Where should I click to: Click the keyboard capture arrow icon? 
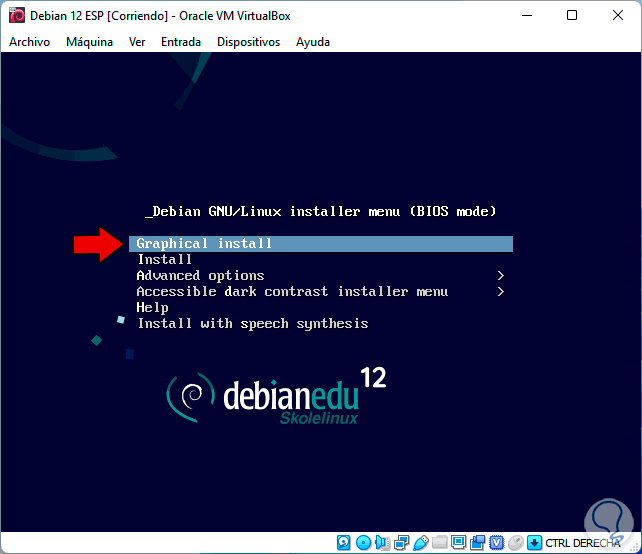tap(534, 543)
